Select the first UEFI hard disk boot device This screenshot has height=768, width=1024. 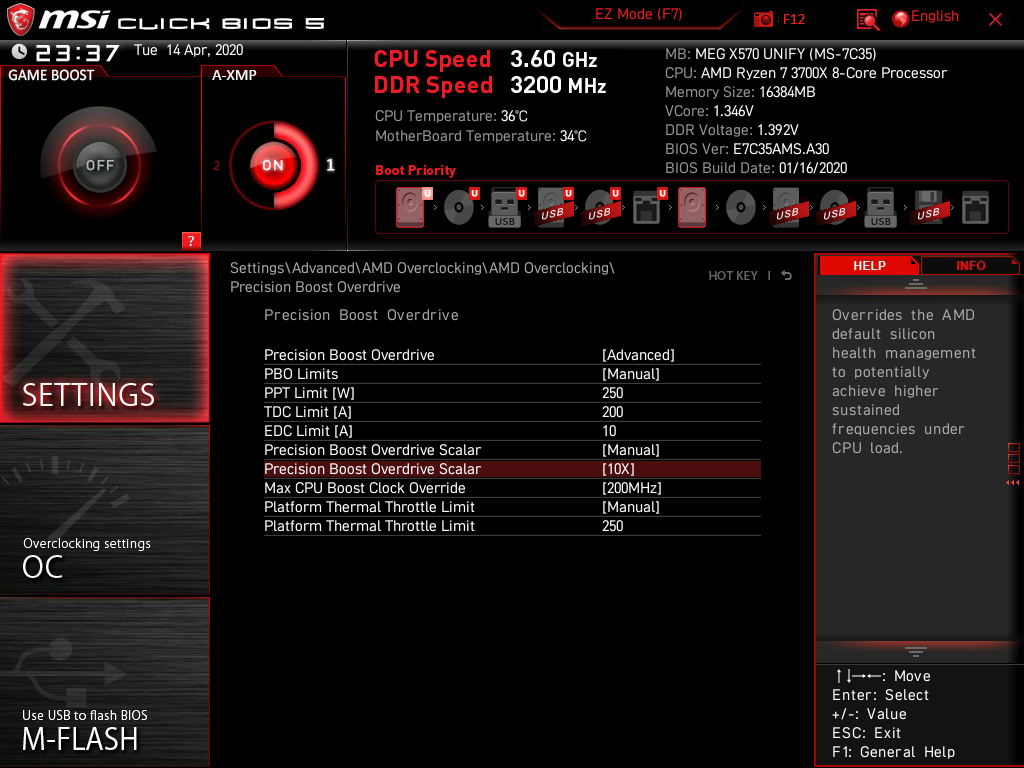410,208
